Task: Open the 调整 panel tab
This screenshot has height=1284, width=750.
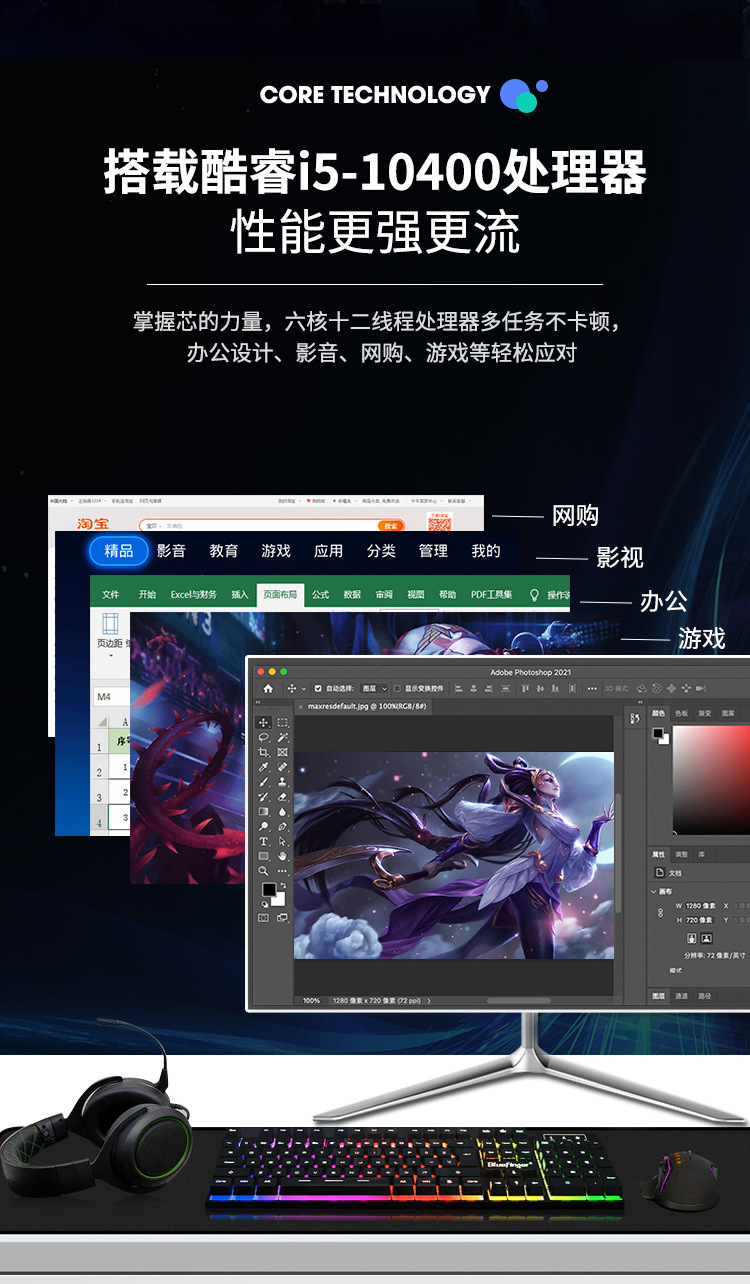Action: point(682,855)
